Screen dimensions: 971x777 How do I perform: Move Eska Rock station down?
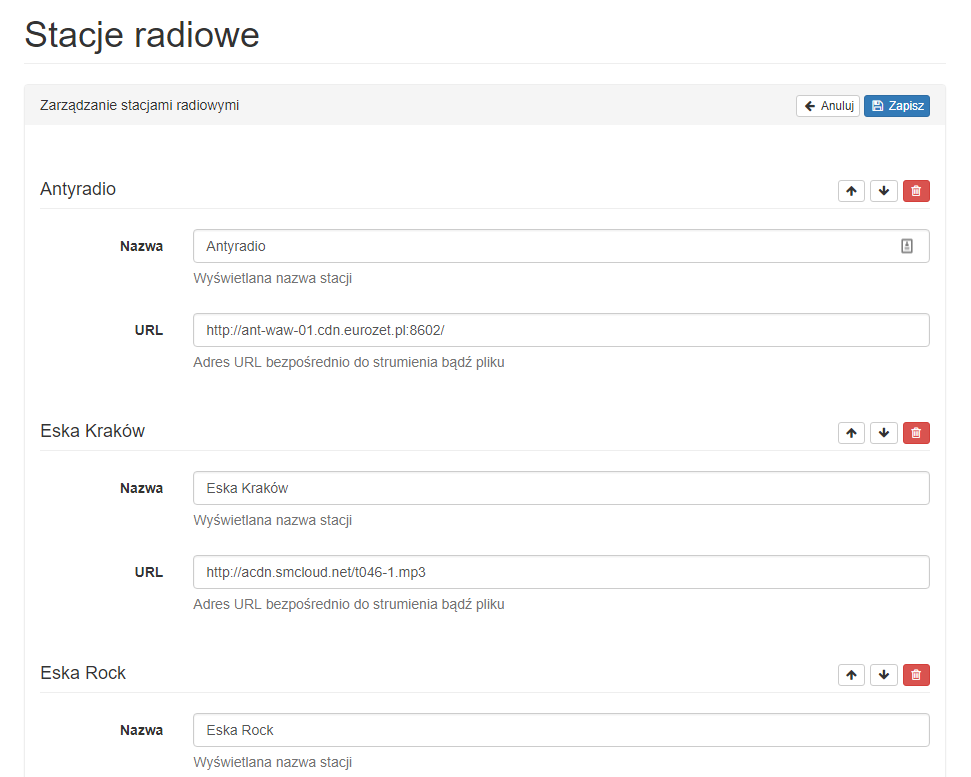coord(884,675)
